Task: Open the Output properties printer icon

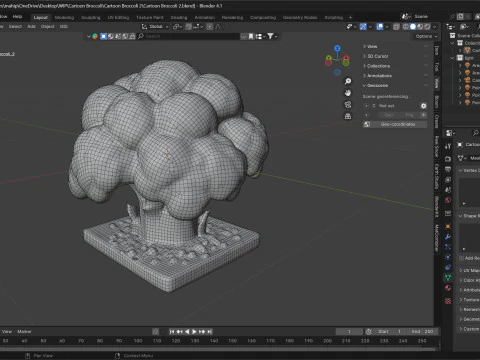Action: [x=448, y=169]
